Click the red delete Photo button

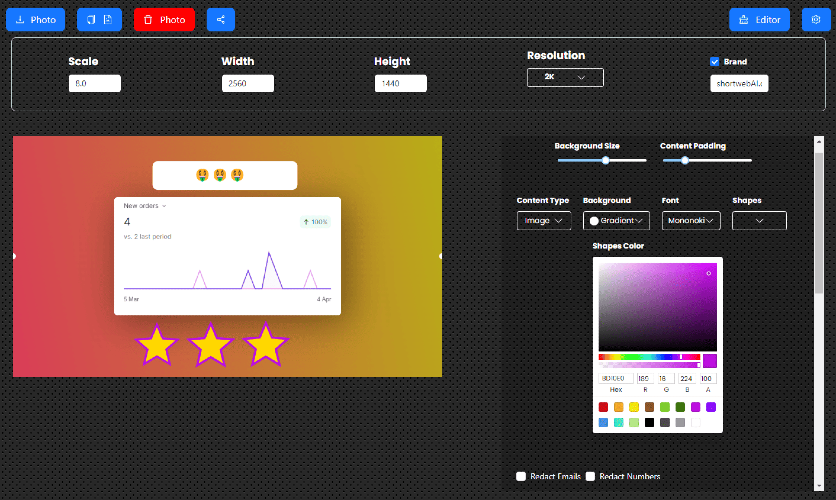pos(164,20)
